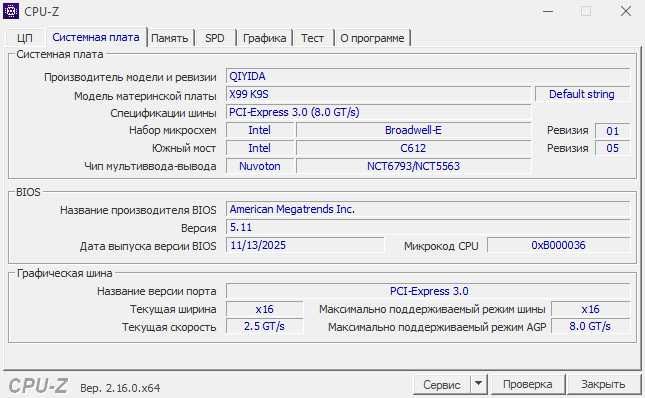This screenshot has width=645, height=398.
Task: Click the Проверка button
Action: (527, 384)
